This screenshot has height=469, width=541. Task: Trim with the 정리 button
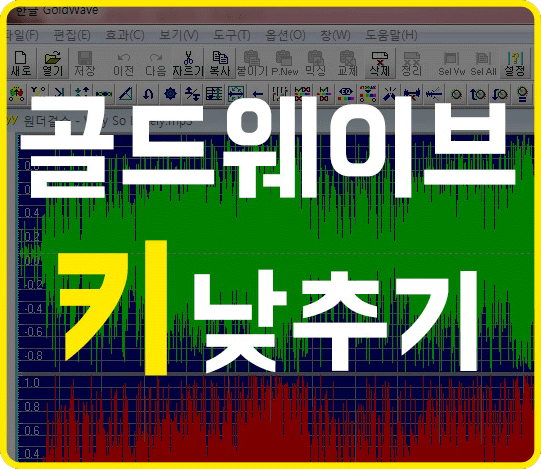412,63
